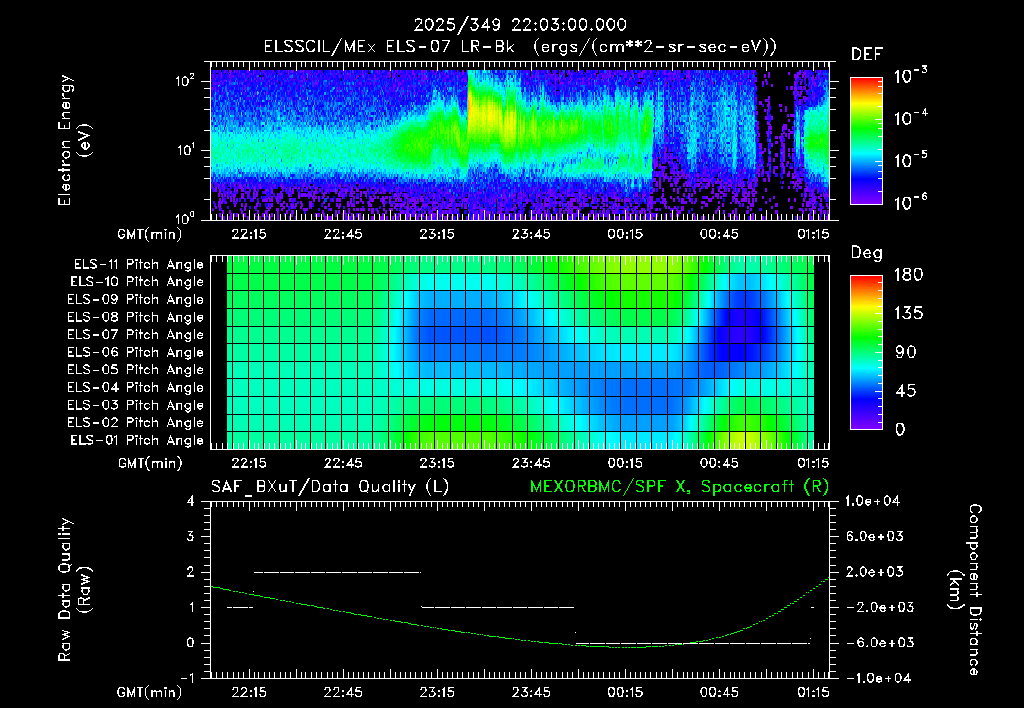Select the '10⁻⁴' tick on DEF scale
The width and height of the screenshot is (1024, 708).
910,118
